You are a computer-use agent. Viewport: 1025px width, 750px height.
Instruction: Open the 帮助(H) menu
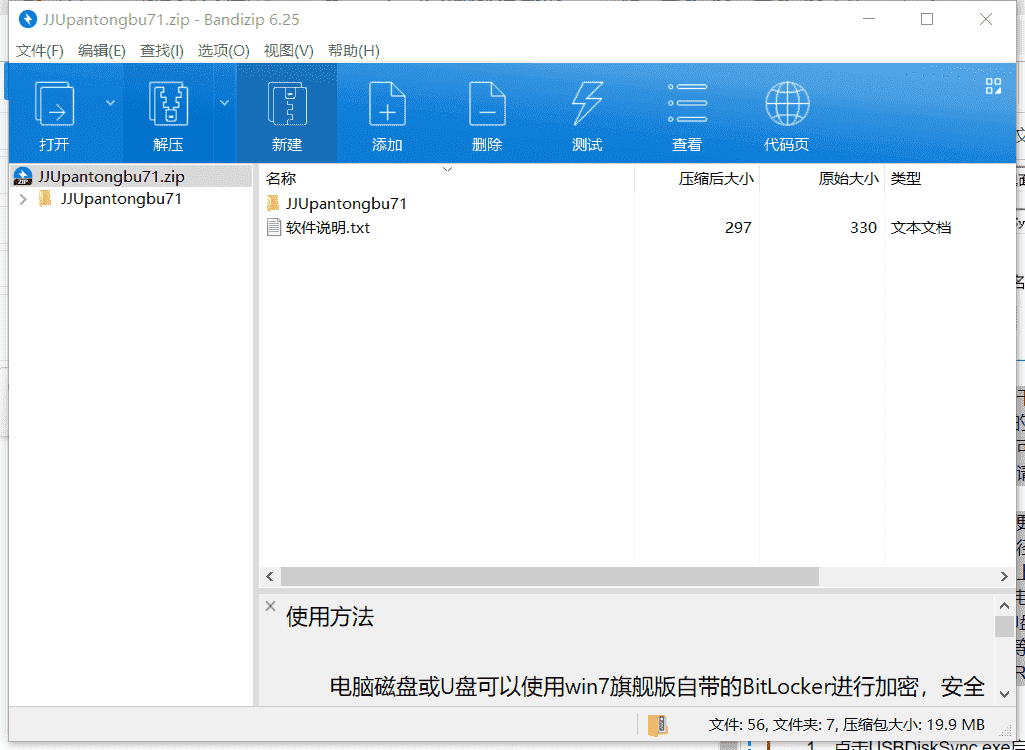pyautogui.click(x=354, y=51)
